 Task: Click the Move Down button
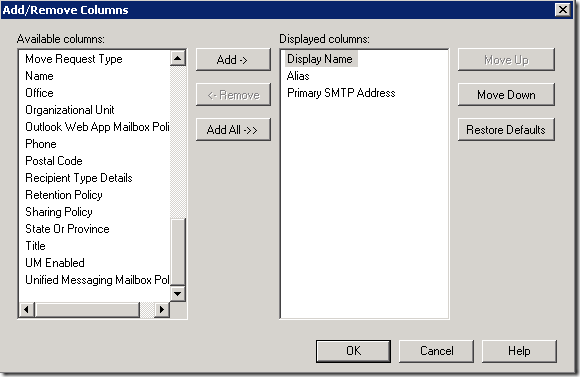click(506, 95)
